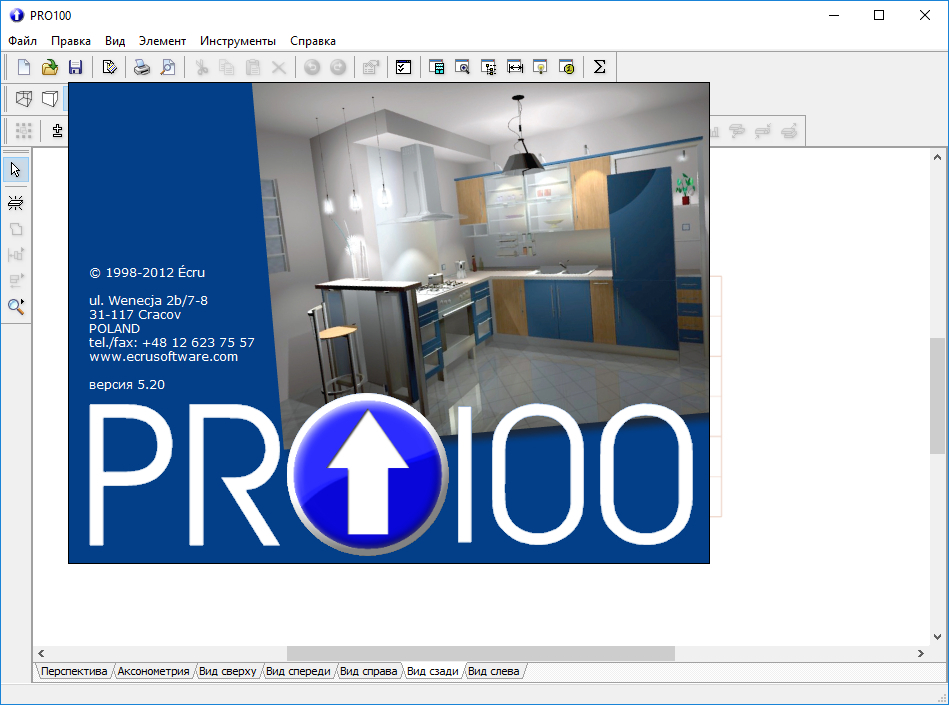Click the Open file folder icon

pyautogui.click(x=49, y=67)
